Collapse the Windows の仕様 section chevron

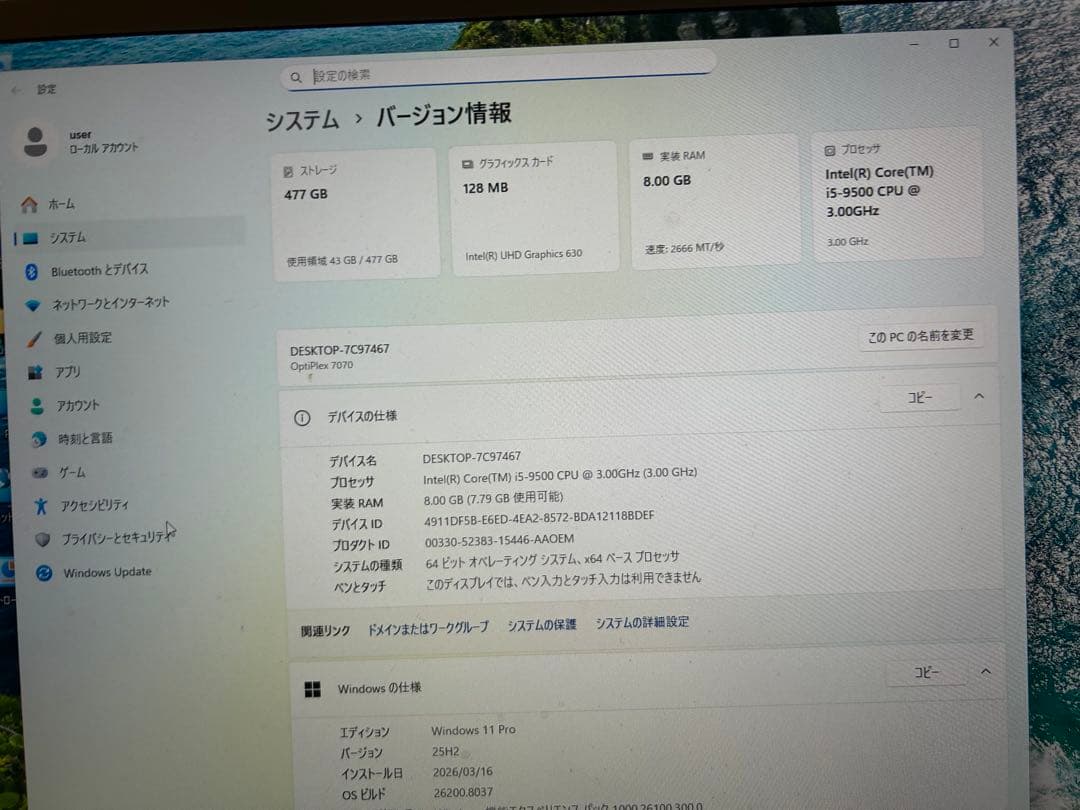click(986, 671)
